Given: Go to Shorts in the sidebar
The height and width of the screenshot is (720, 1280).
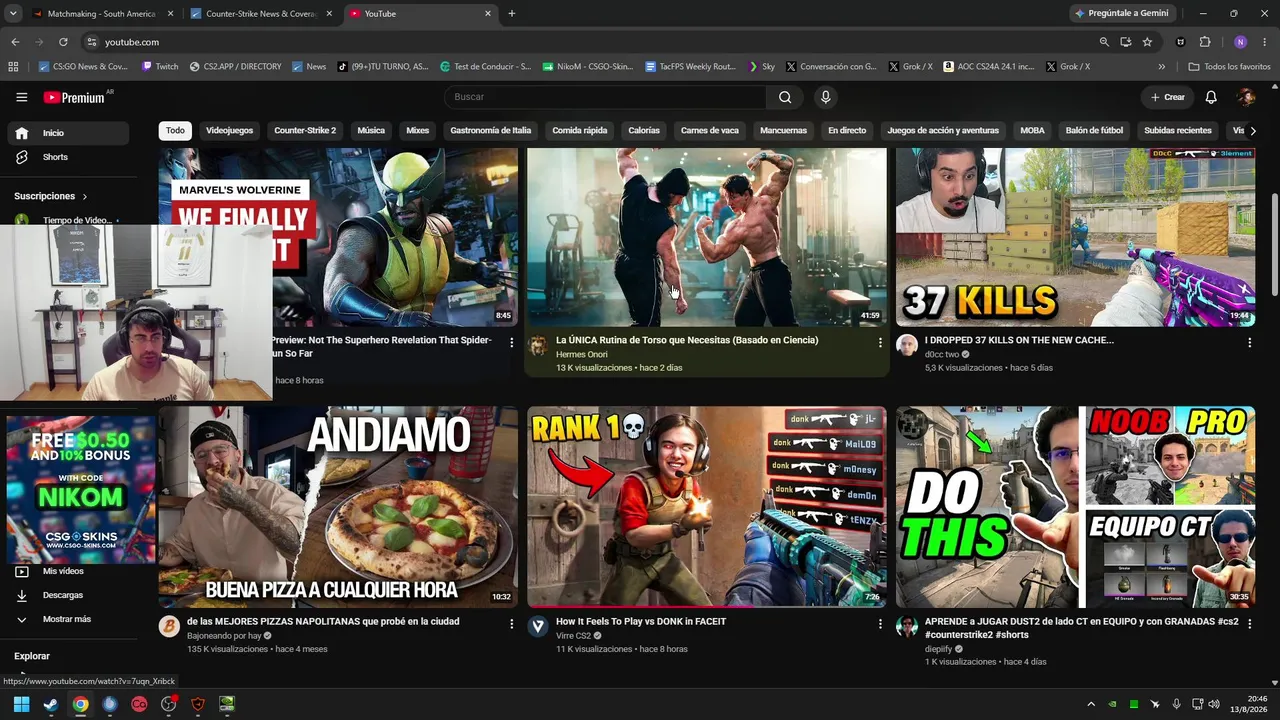Looking at the screenshot, I should coord(67,157).
